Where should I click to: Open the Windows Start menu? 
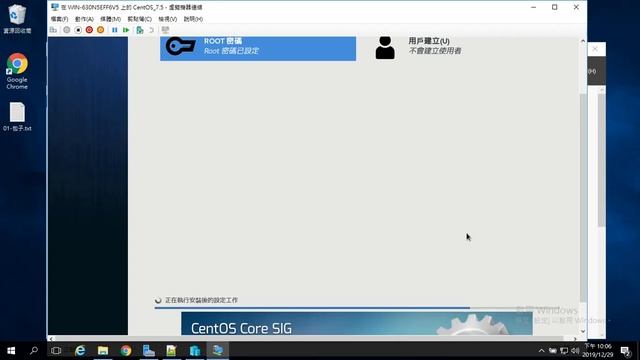tap(11, 351)
